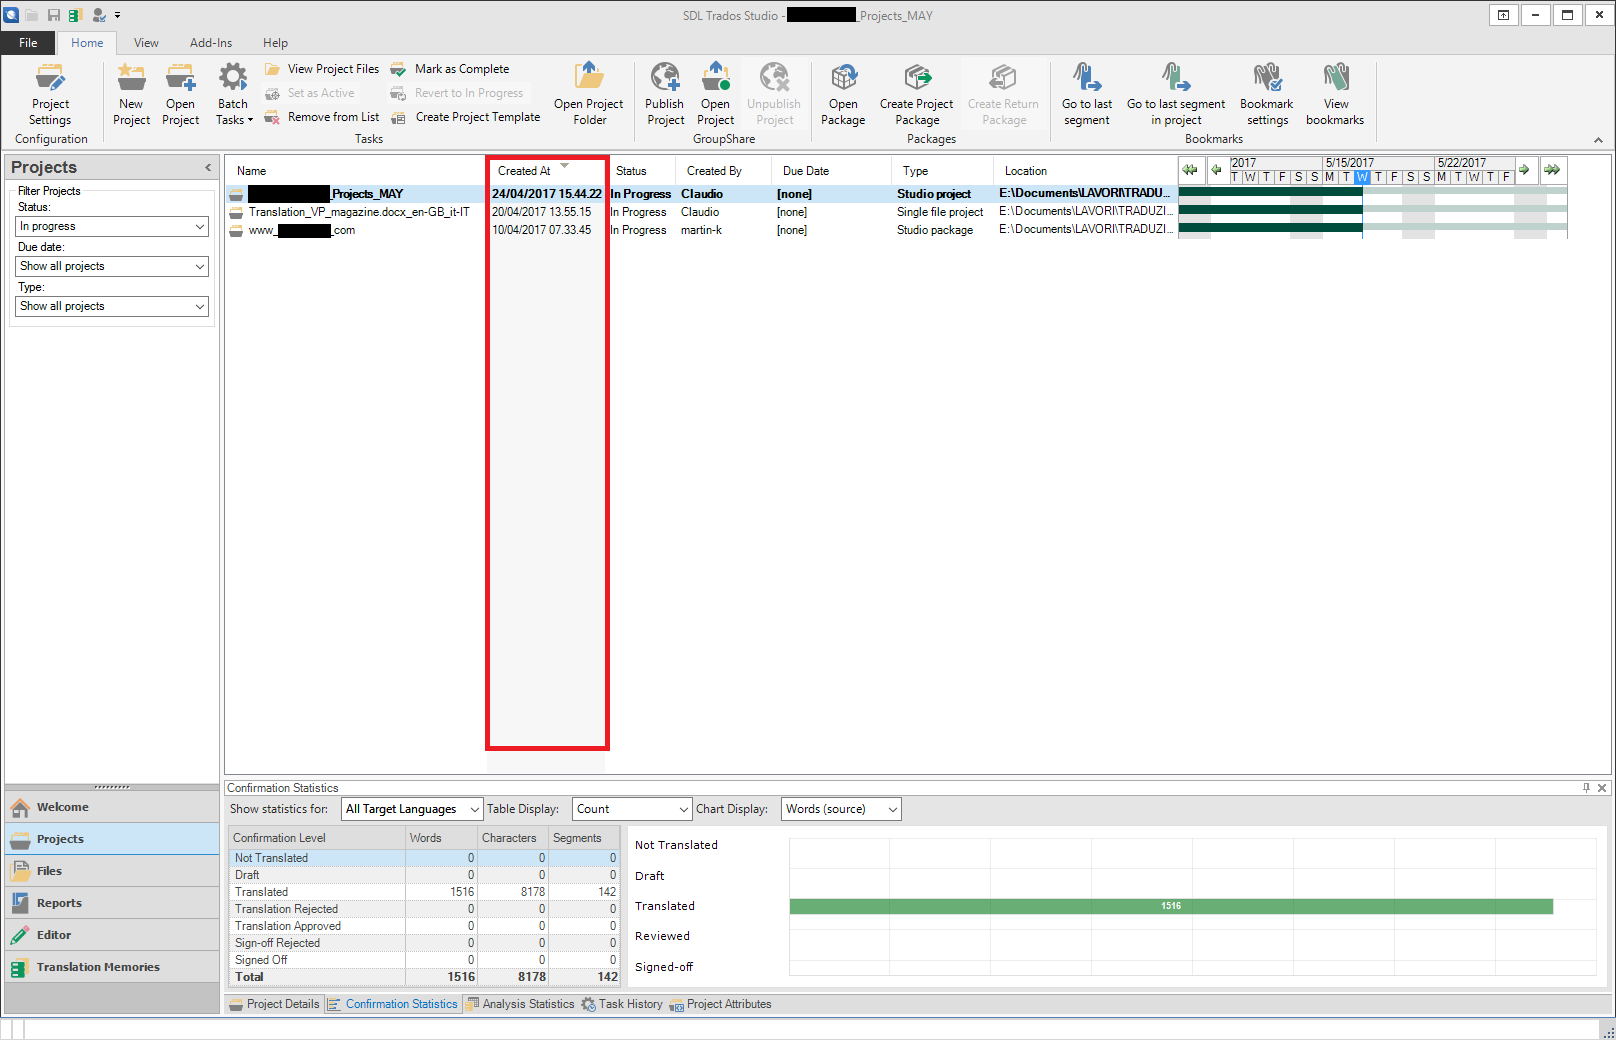
Task: Click the Translated row words value 1516
Action: tap(462, 892)
